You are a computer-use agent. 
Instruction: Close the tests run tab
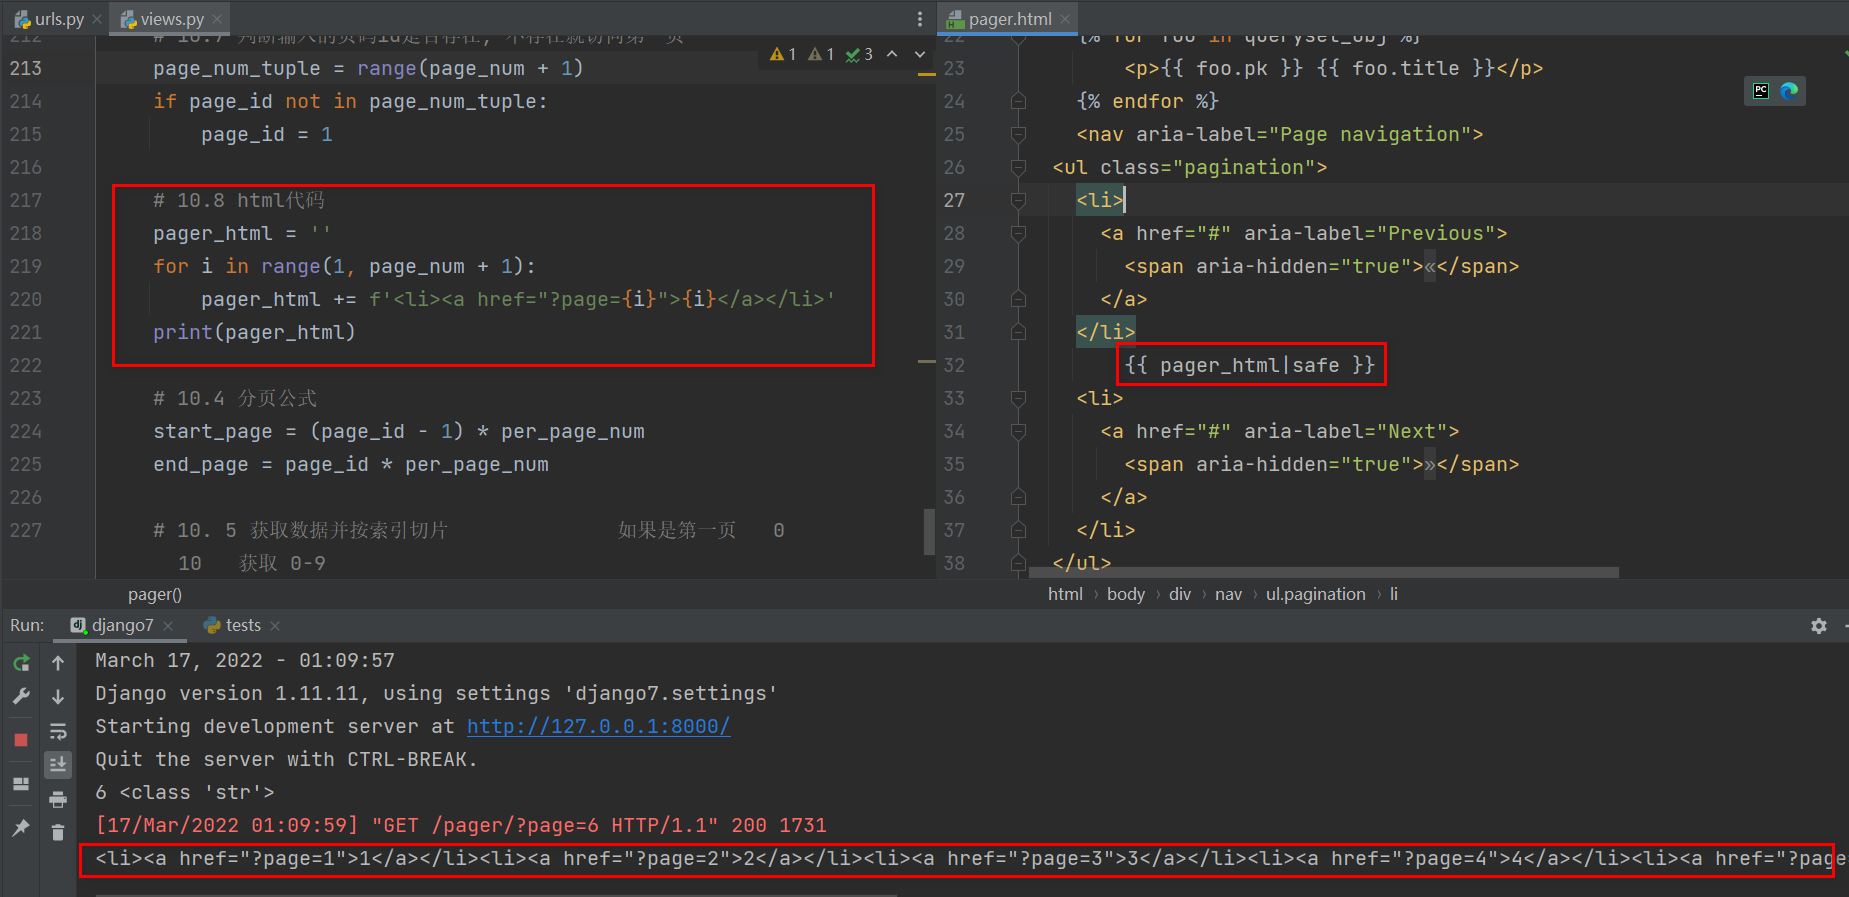click(x=275, y=626)
